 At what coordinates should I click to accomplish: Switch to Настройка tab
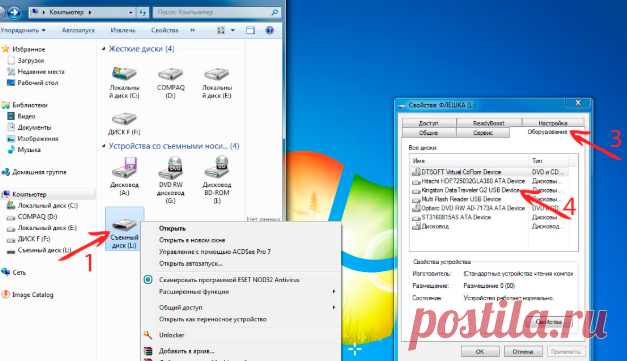pyautogui.click(x=553, y=123)
